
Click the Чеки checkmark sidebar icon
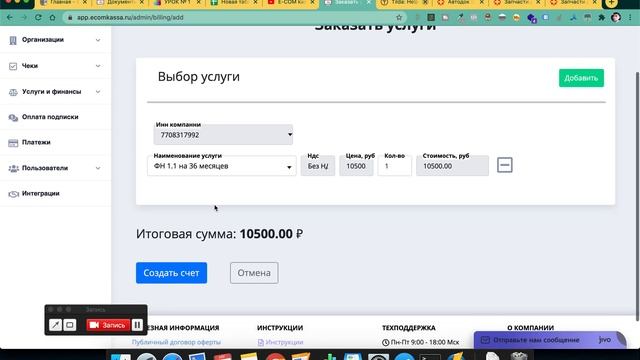[x=13, y=66]
